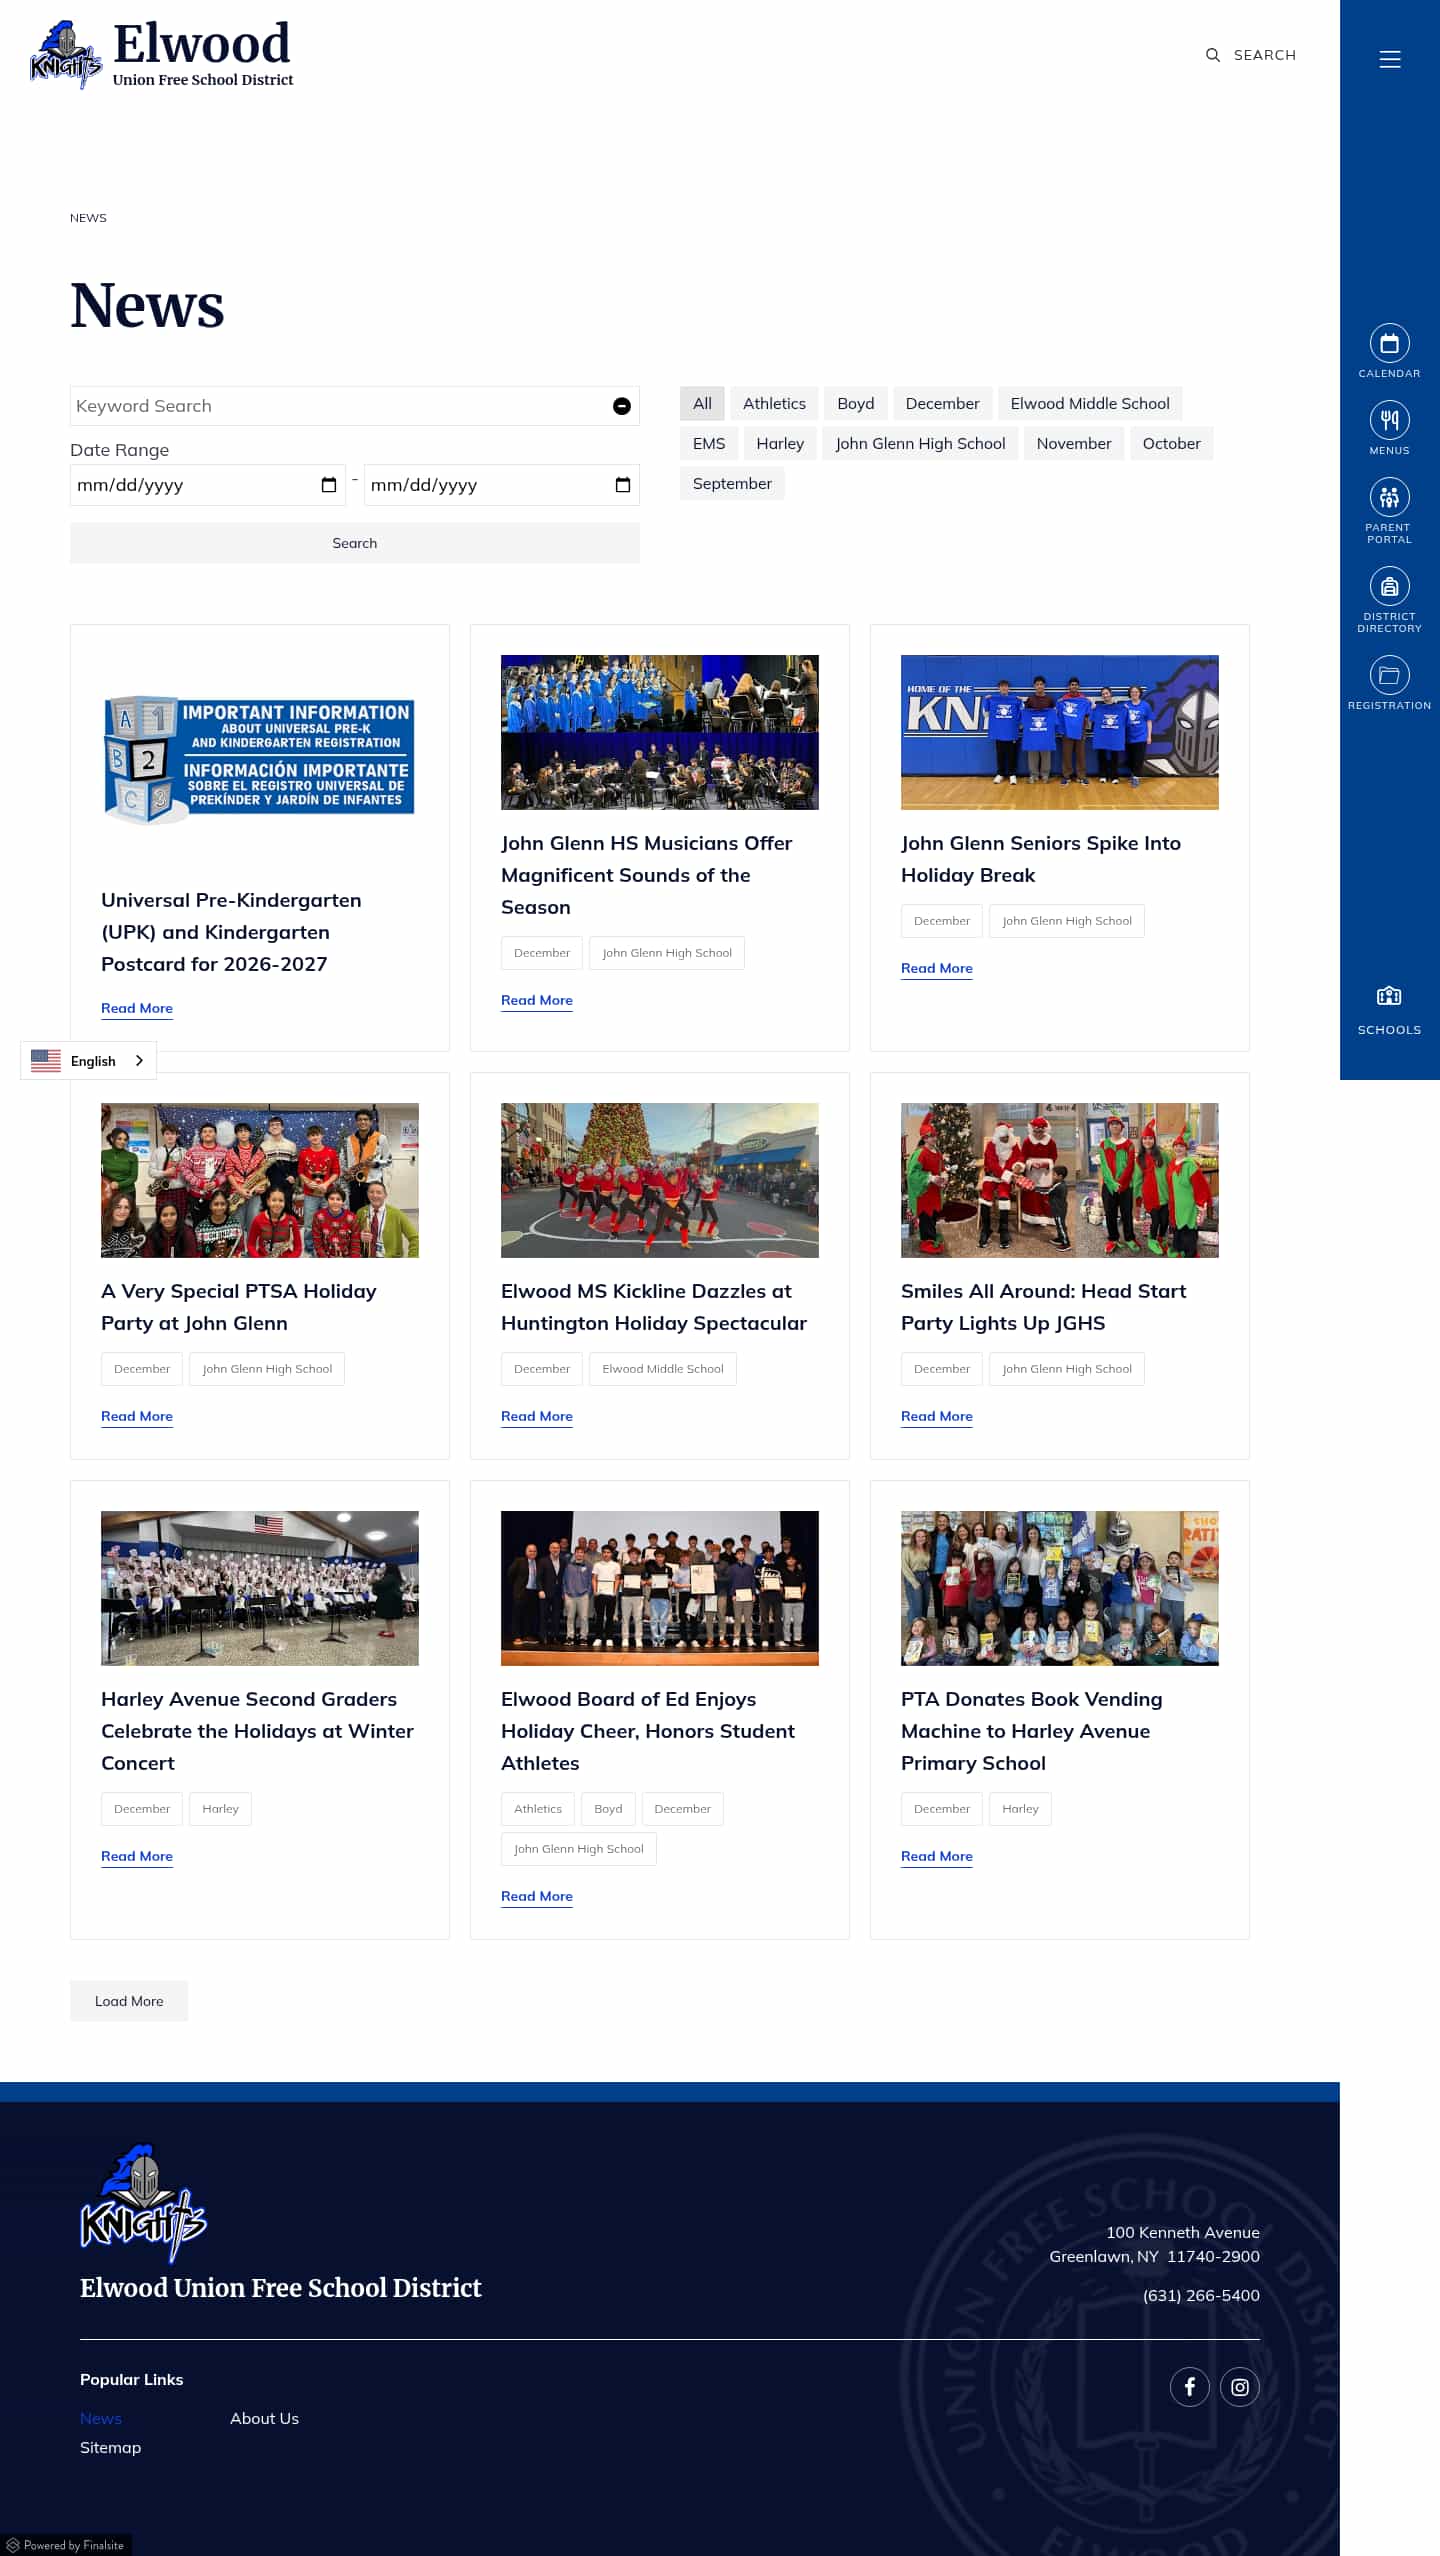Read More on PTSA Holiday Party
This screenshot has width=1440, height=2556.
pos(137,1416)
